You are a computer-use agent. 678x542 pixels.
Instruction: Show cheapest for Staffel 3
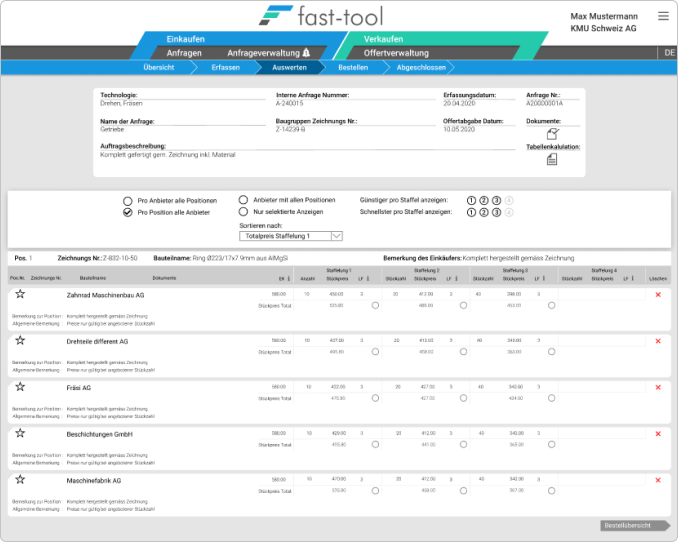[496, 200]
